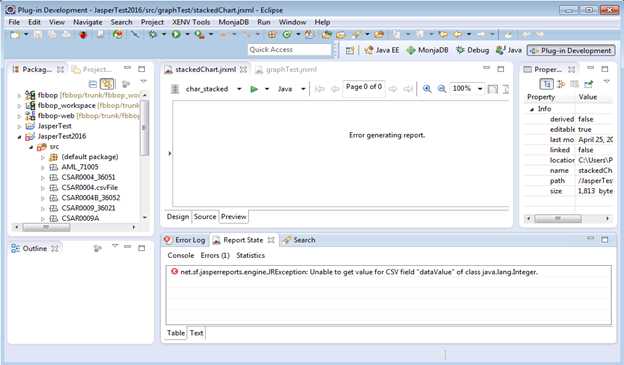Go to next page of preview
Viewport: 624px width, 365px height.
coord(393,89)
